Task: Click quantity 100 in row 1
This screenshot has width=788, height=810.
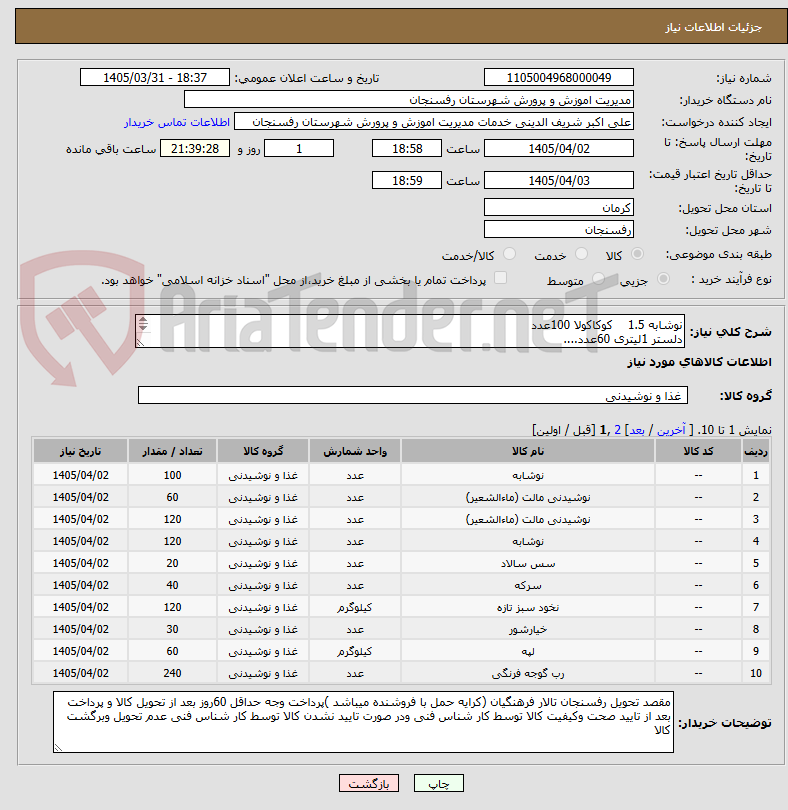Action: pyautogui.click(x=172, y=475)
